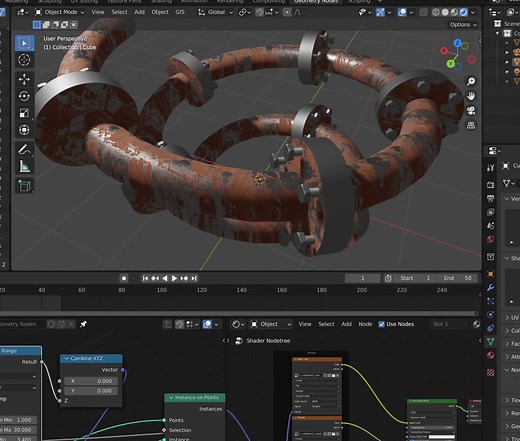Select the Add Cube tool
This screenshot has height=441, width=520.
[24, 186]
